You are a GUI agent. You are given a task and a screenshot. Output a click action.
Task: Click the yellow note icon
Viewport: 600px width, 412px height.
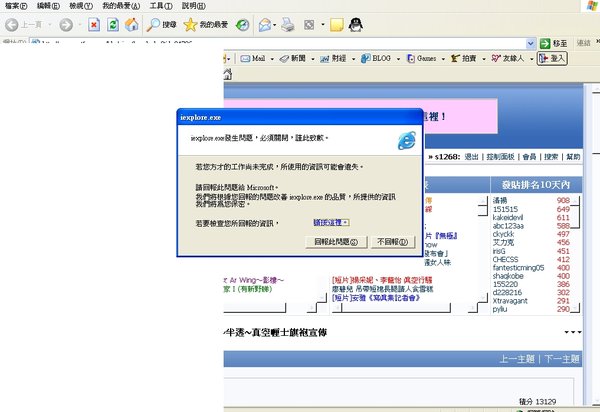tap(336, 25)
